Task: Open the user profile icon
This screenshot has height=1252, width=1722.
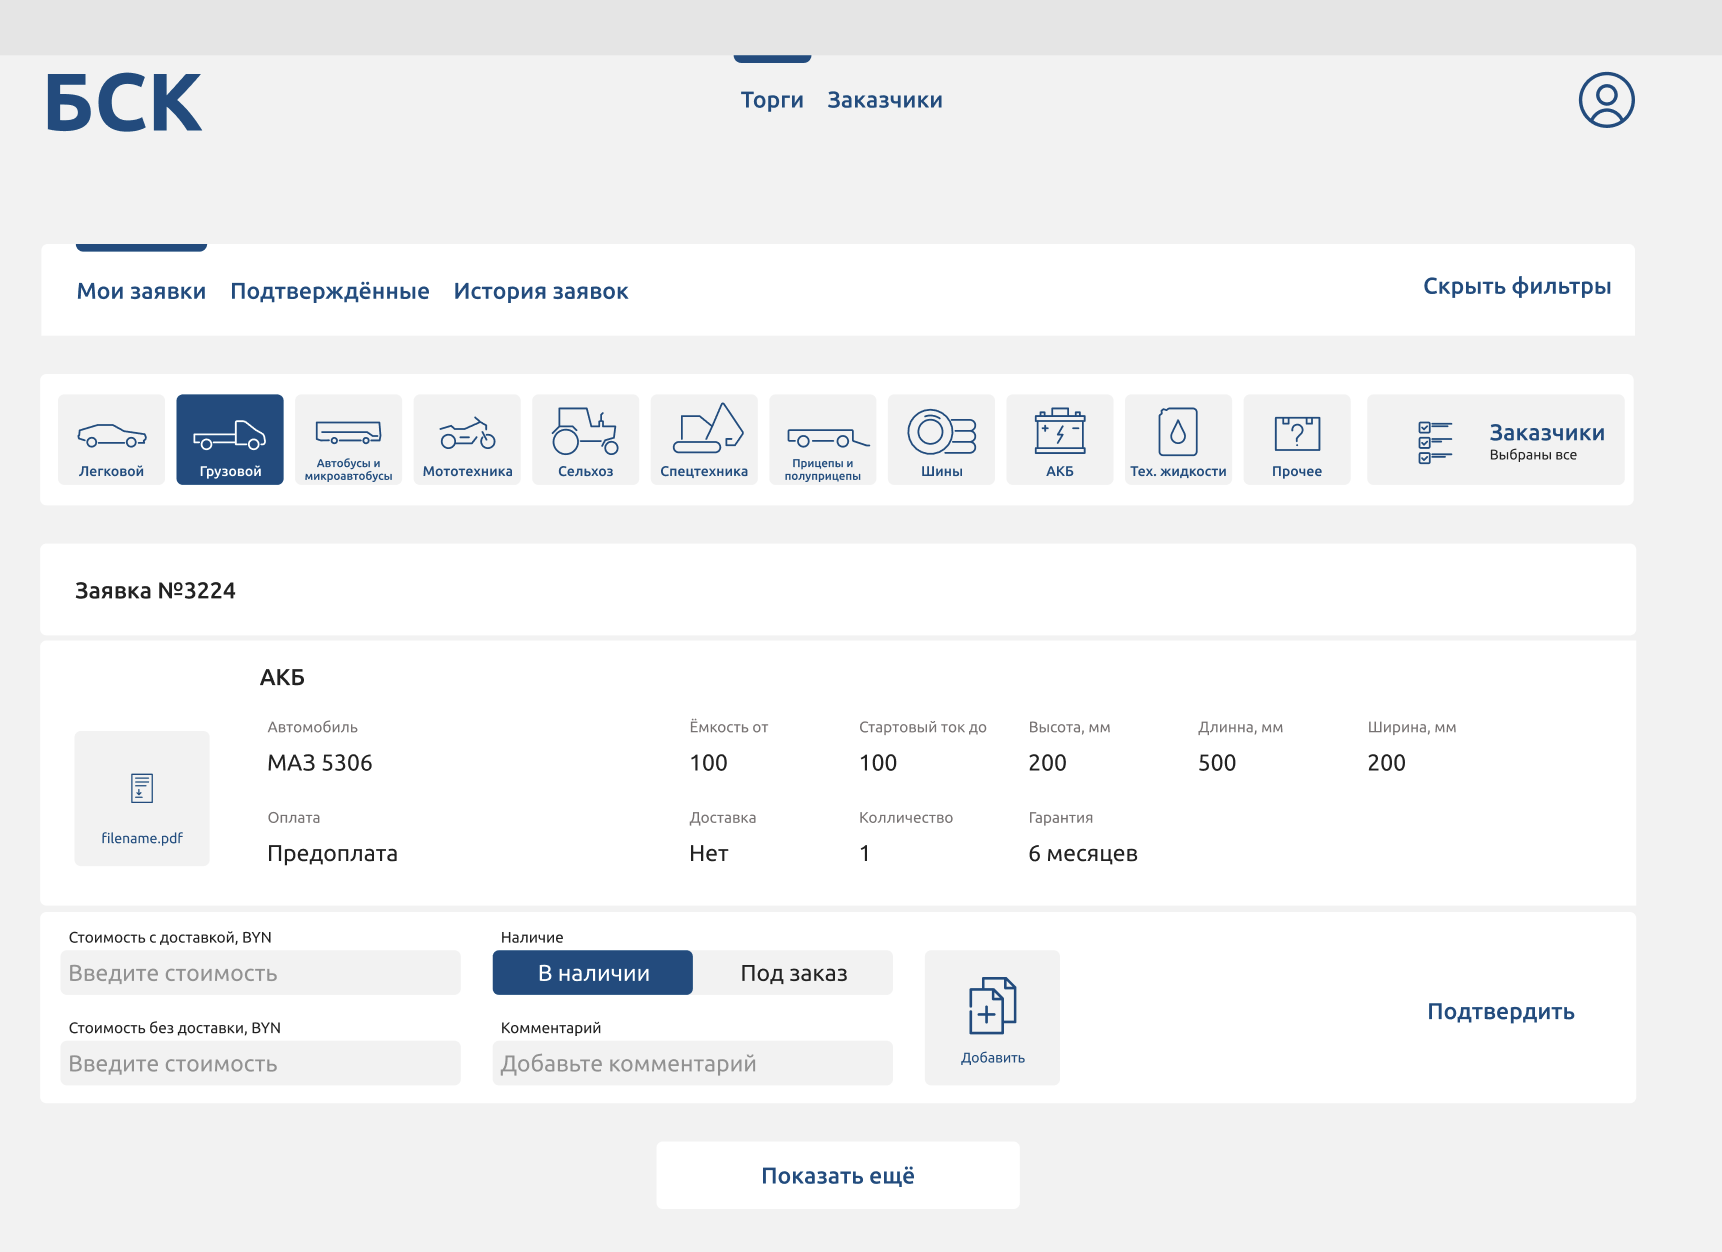Action: click(x=1606, y=100)
